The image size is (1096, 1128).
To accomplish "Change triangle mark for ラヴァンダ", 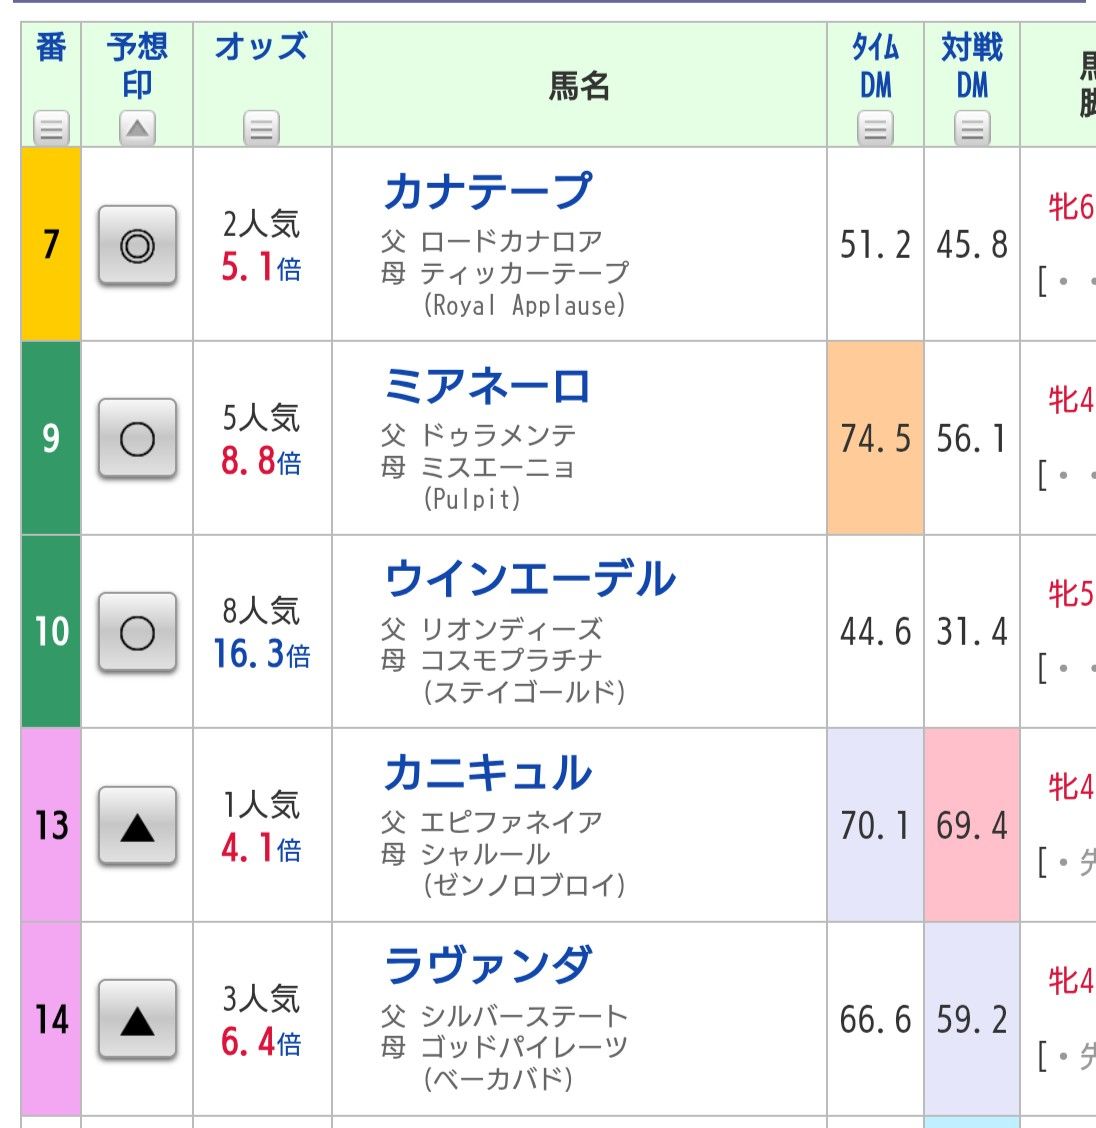I will (137, 1019).
